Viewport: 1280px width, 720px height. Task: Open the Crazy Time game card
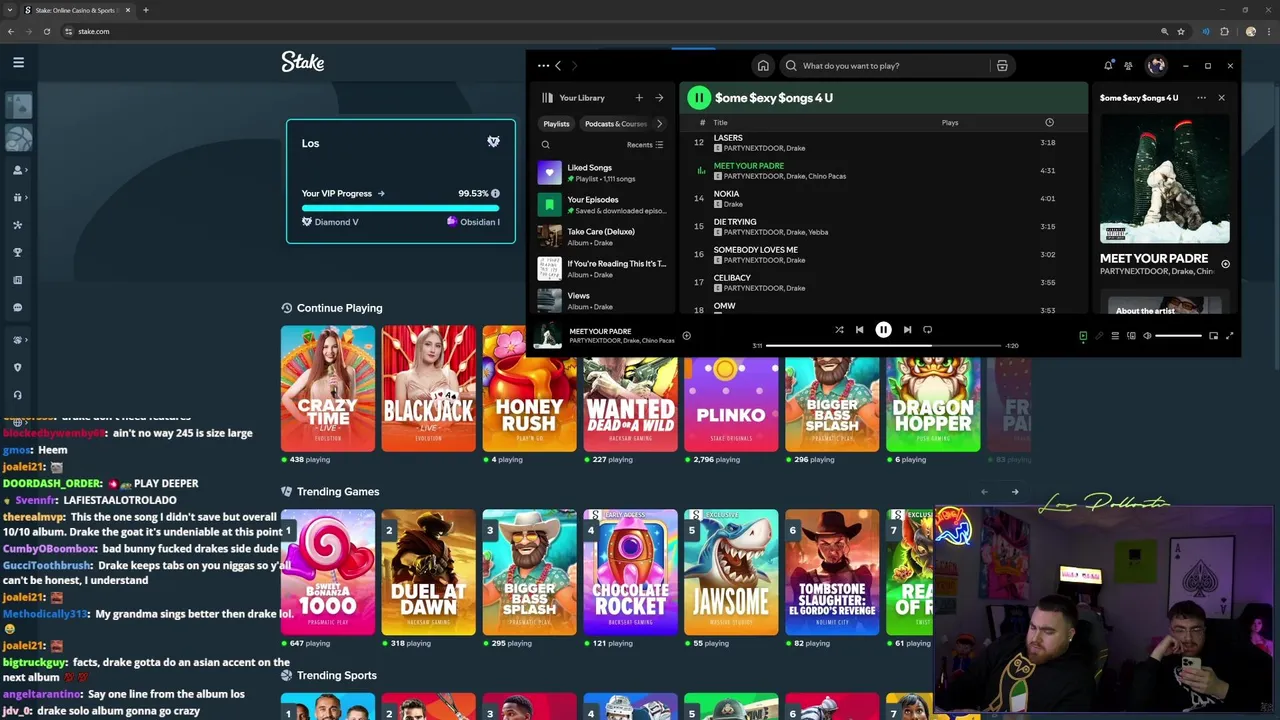tap(328, 388)
